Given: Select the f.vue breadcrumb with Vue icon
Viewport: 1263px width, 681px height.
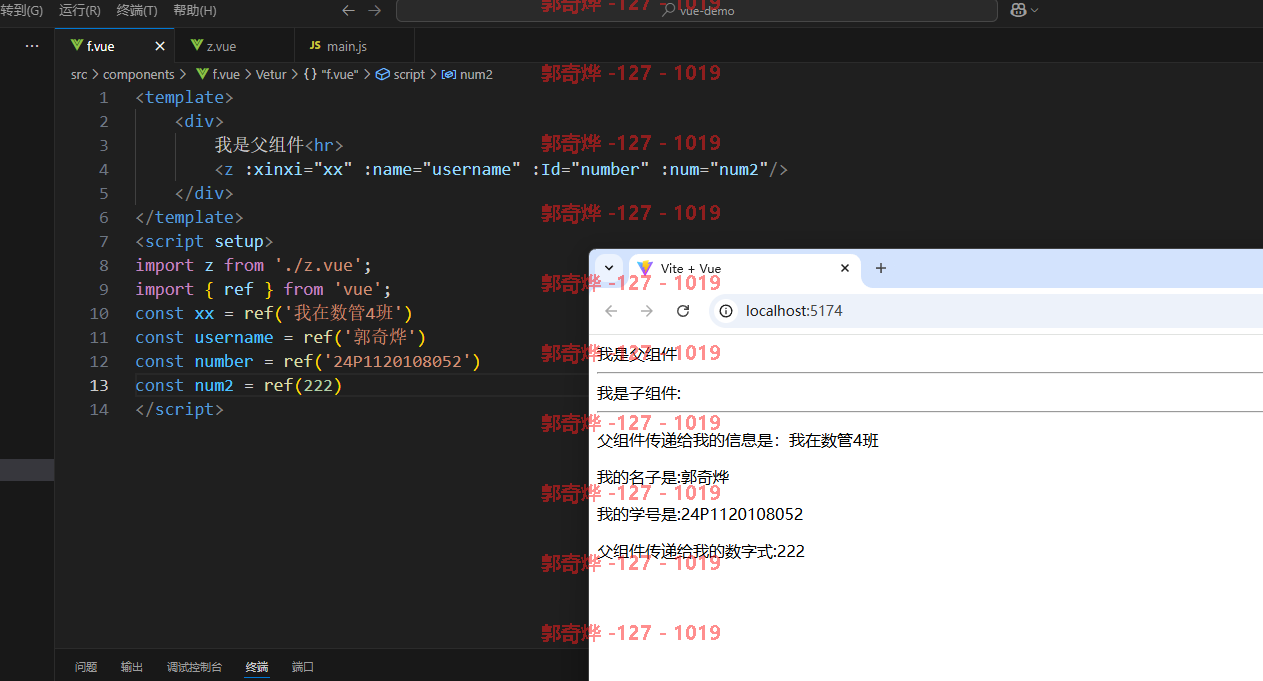Looking at the screenshot, I should point(217,74).
